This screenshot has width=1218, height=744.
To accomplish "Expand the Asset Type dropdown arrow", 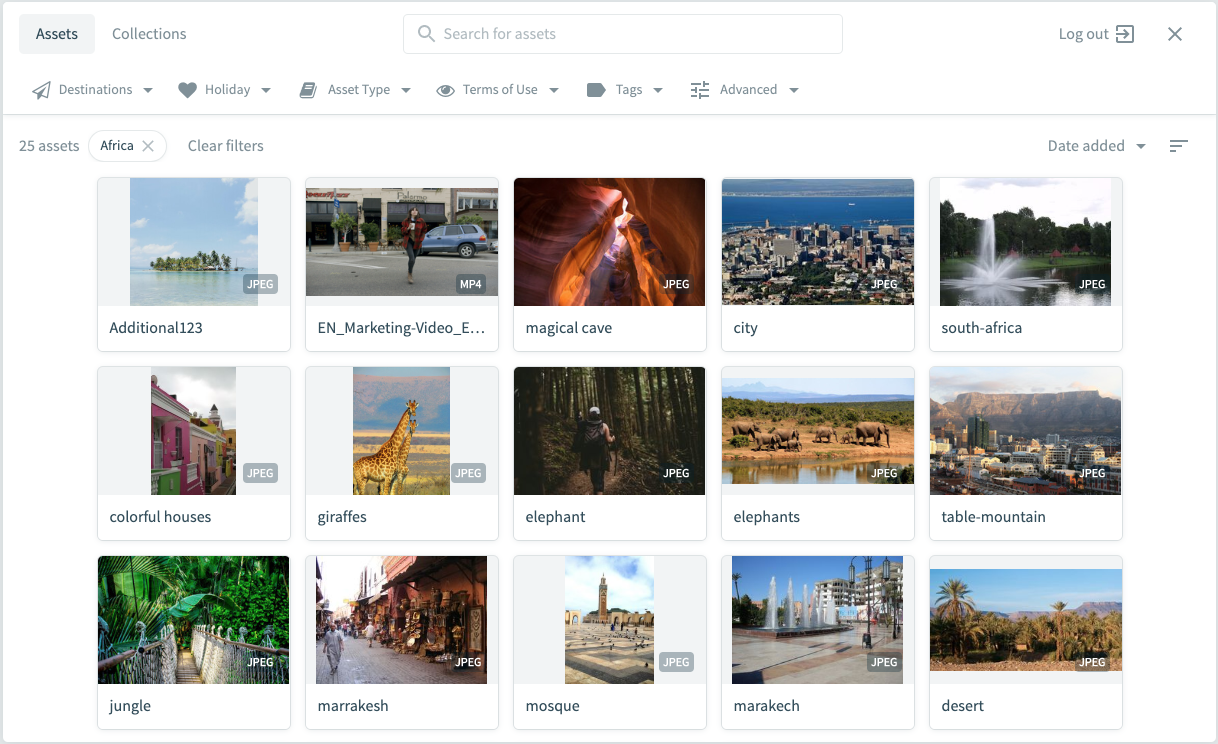I will click(x=406, y=90).
